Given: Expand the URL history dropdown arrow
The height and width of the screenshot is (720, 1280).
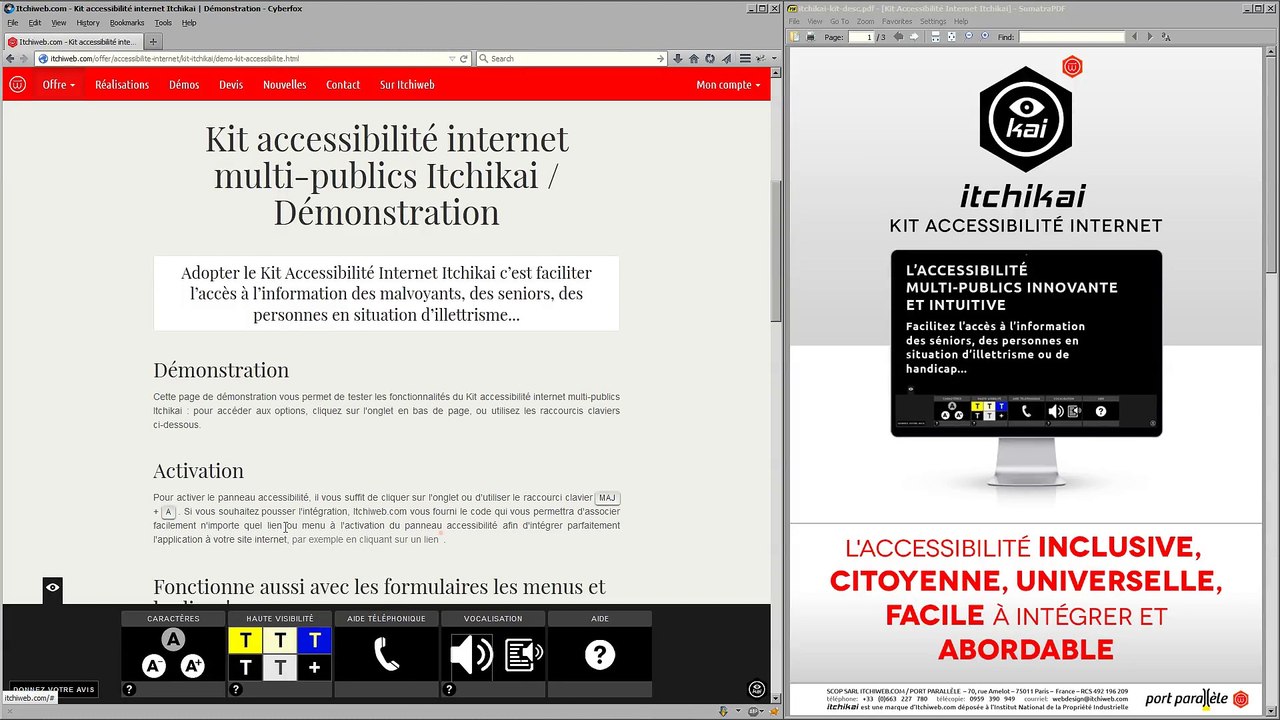Looking at the screenshot, I should pyautogui.click(x=452, y=58).
